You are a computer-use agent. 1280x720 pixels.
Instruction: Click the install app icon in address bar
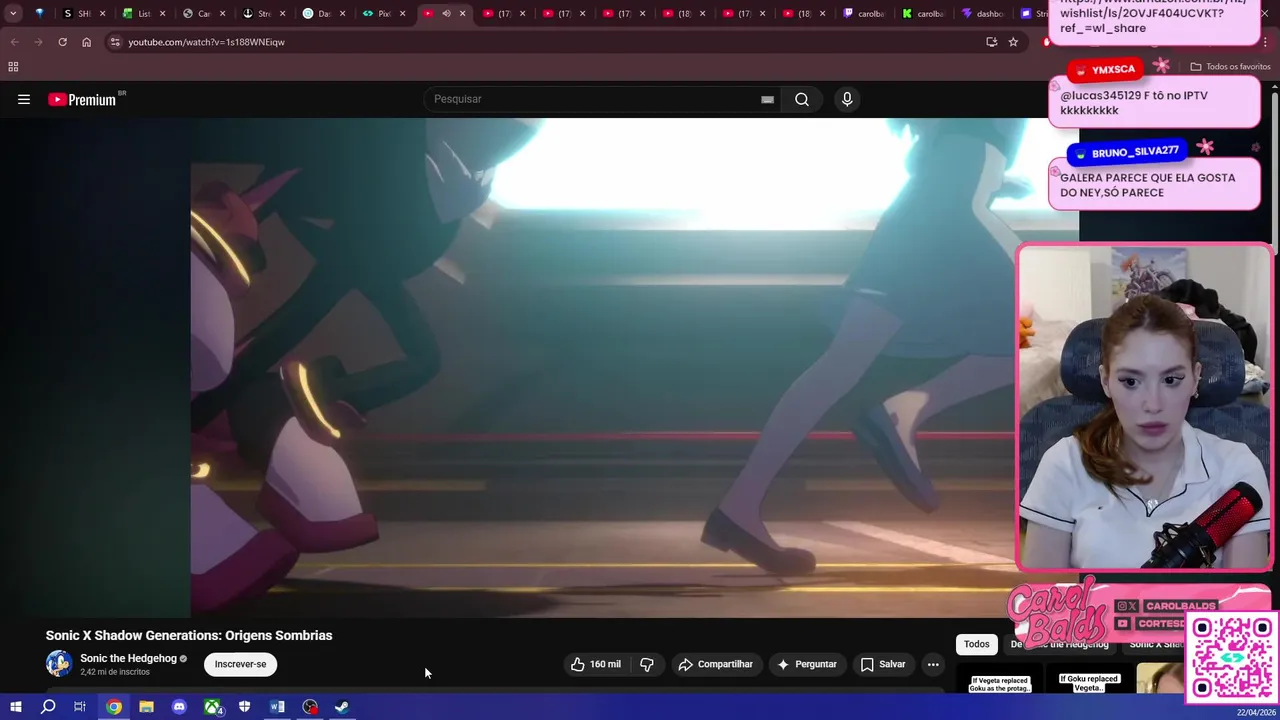(991, 42)
